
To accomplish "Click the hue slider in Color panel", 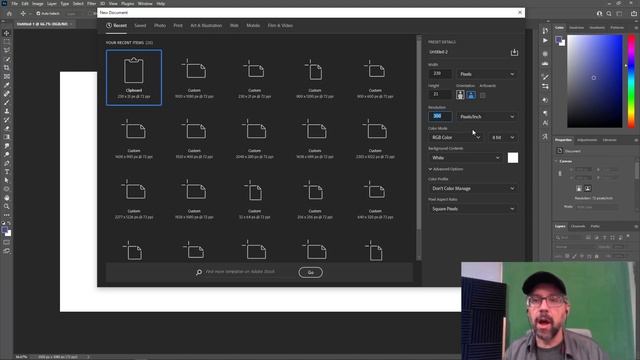I will [631, 81].
